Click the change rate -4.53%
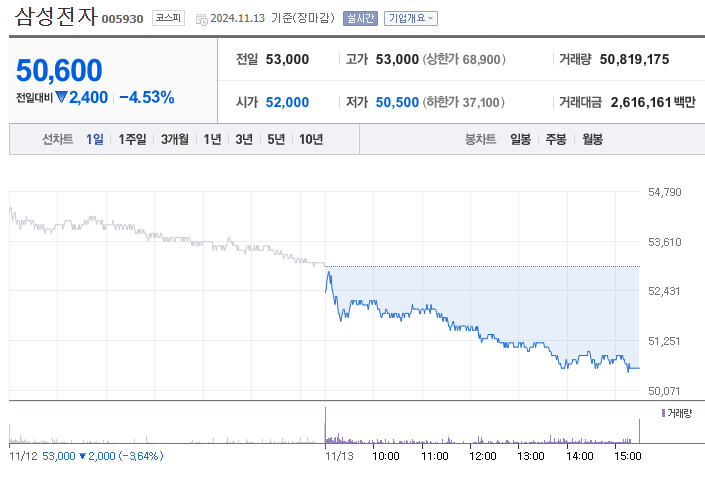Screen dimensions: 705x484 (147, 97)
